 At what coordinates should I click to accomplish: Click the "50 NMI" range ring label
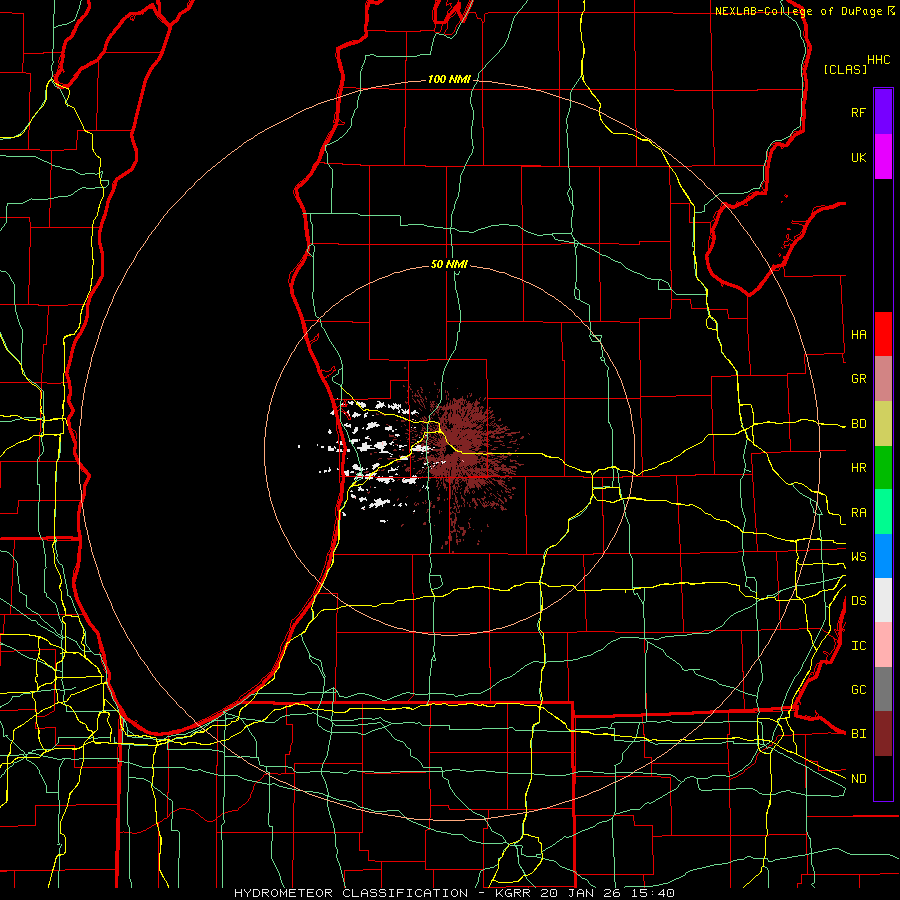pyautogui.click(x=449, y=264)
